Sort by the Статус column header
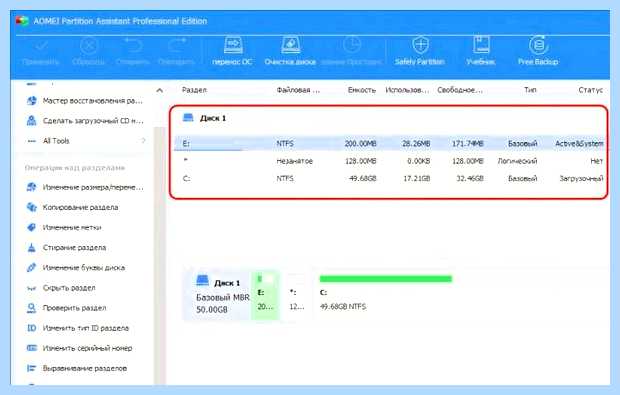This screenshot has height=395, width=620. [x=590, y=90]
